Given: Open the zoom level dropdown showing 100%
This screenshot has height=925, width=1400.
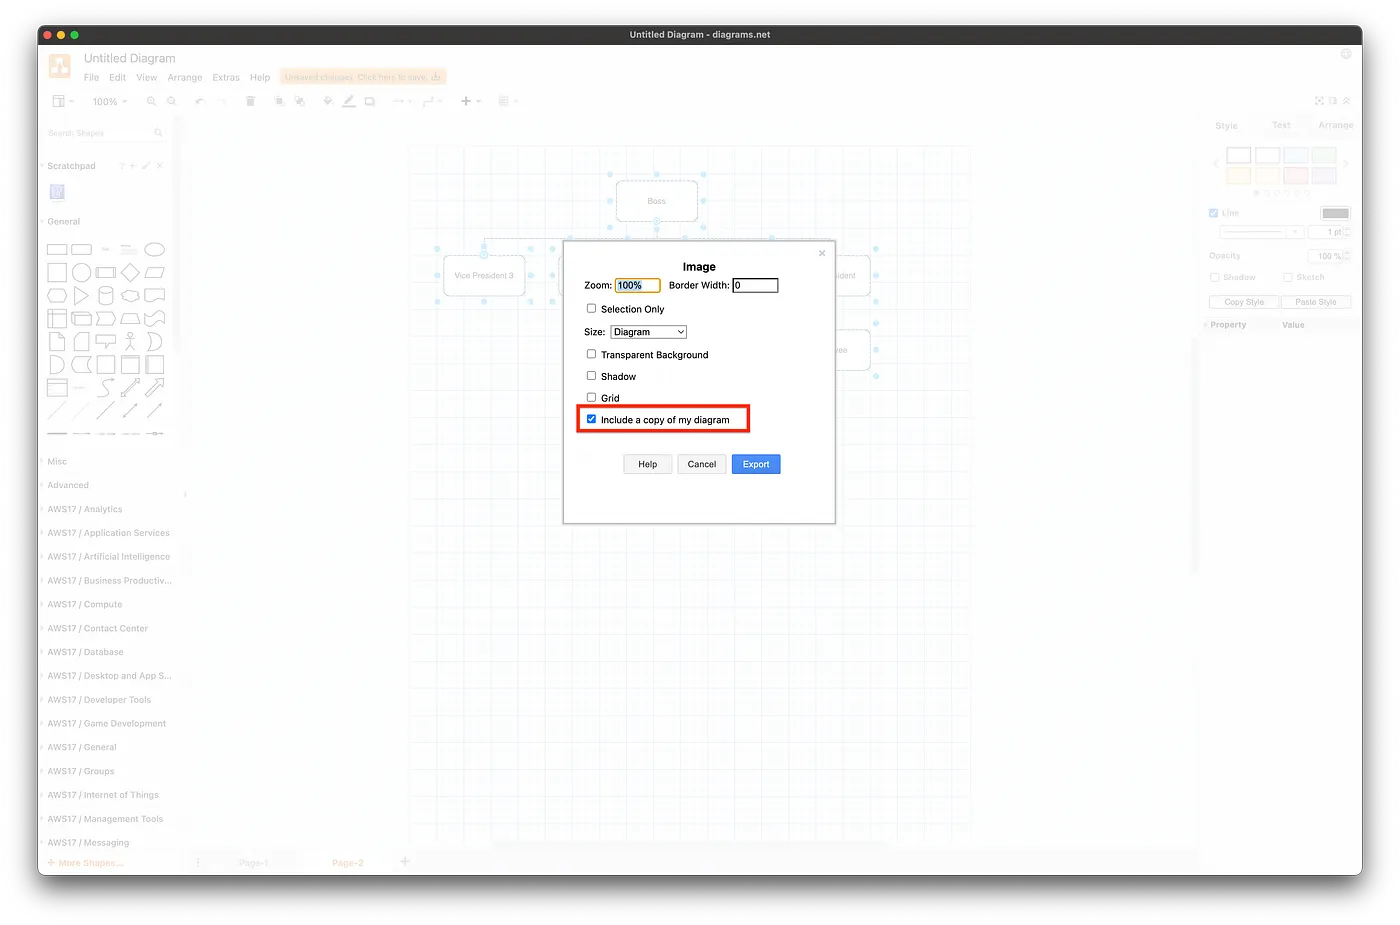Looking at the screenshot, I should [x=108, y=100].
